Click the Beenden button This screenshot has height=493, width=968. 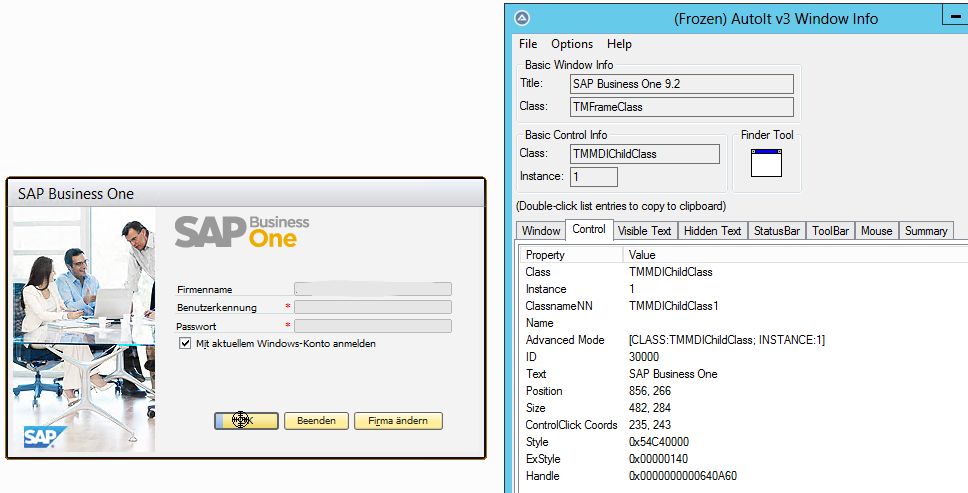click(x=316, y=421)
